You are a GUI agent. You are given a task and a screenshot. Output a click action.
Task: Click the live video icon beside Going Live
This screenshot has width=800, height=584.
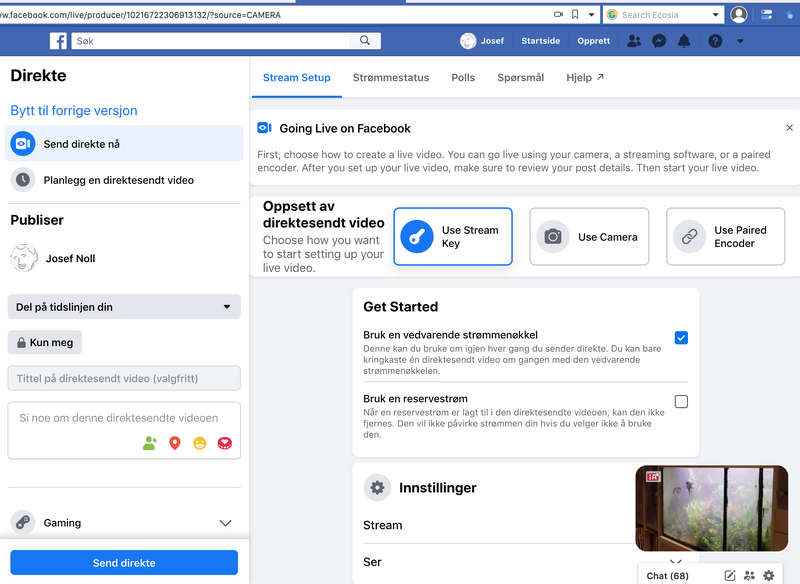tap(264, 128)
